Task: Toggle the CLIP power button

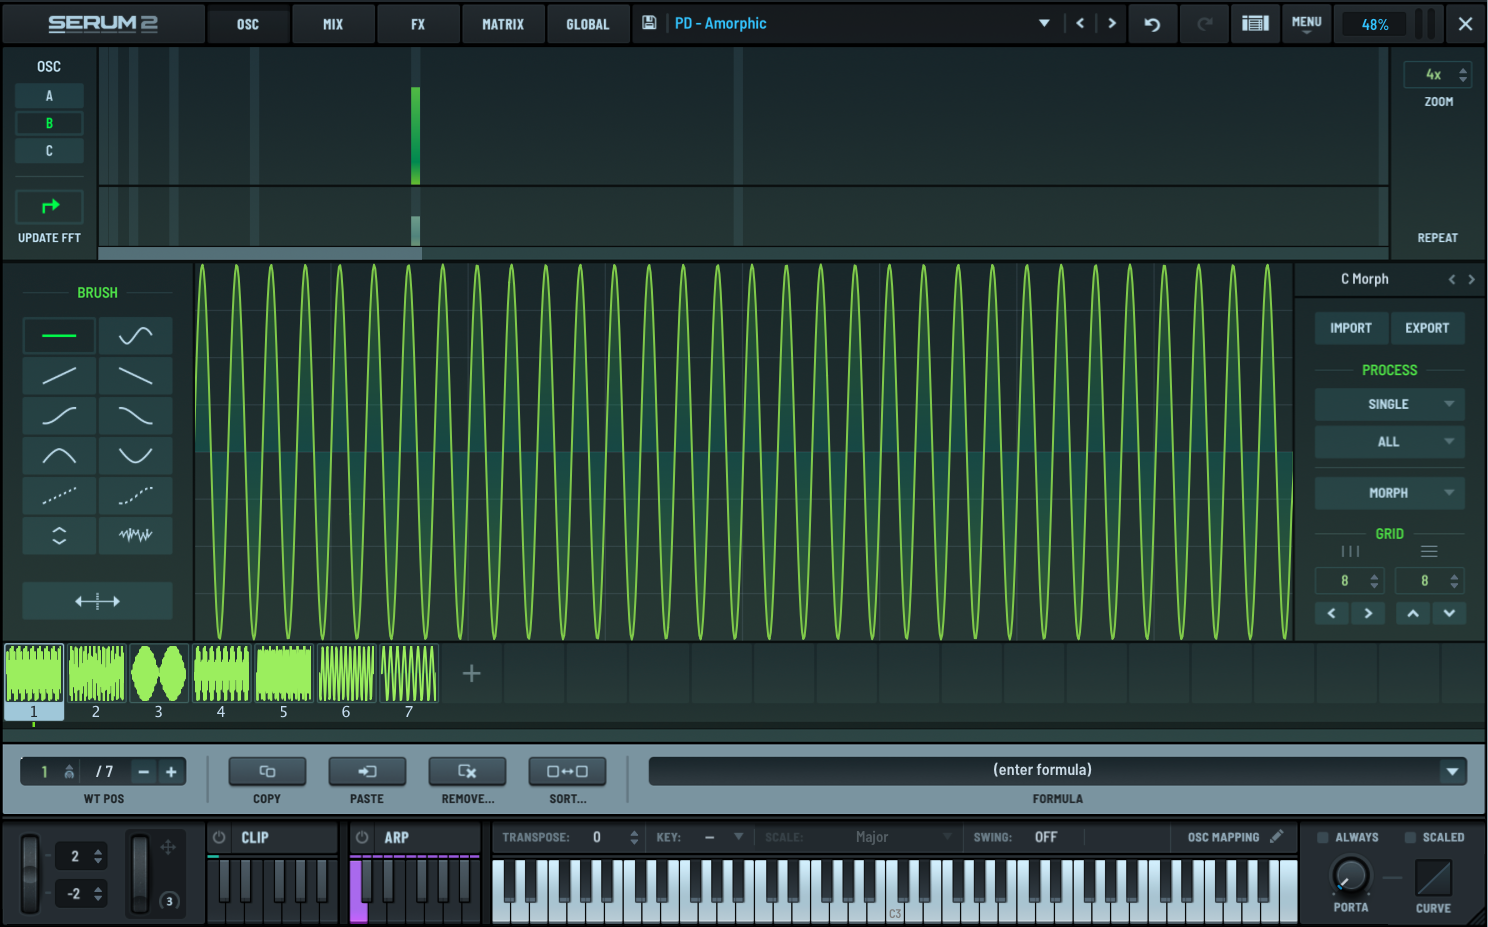Action: [x=219, y=838]
